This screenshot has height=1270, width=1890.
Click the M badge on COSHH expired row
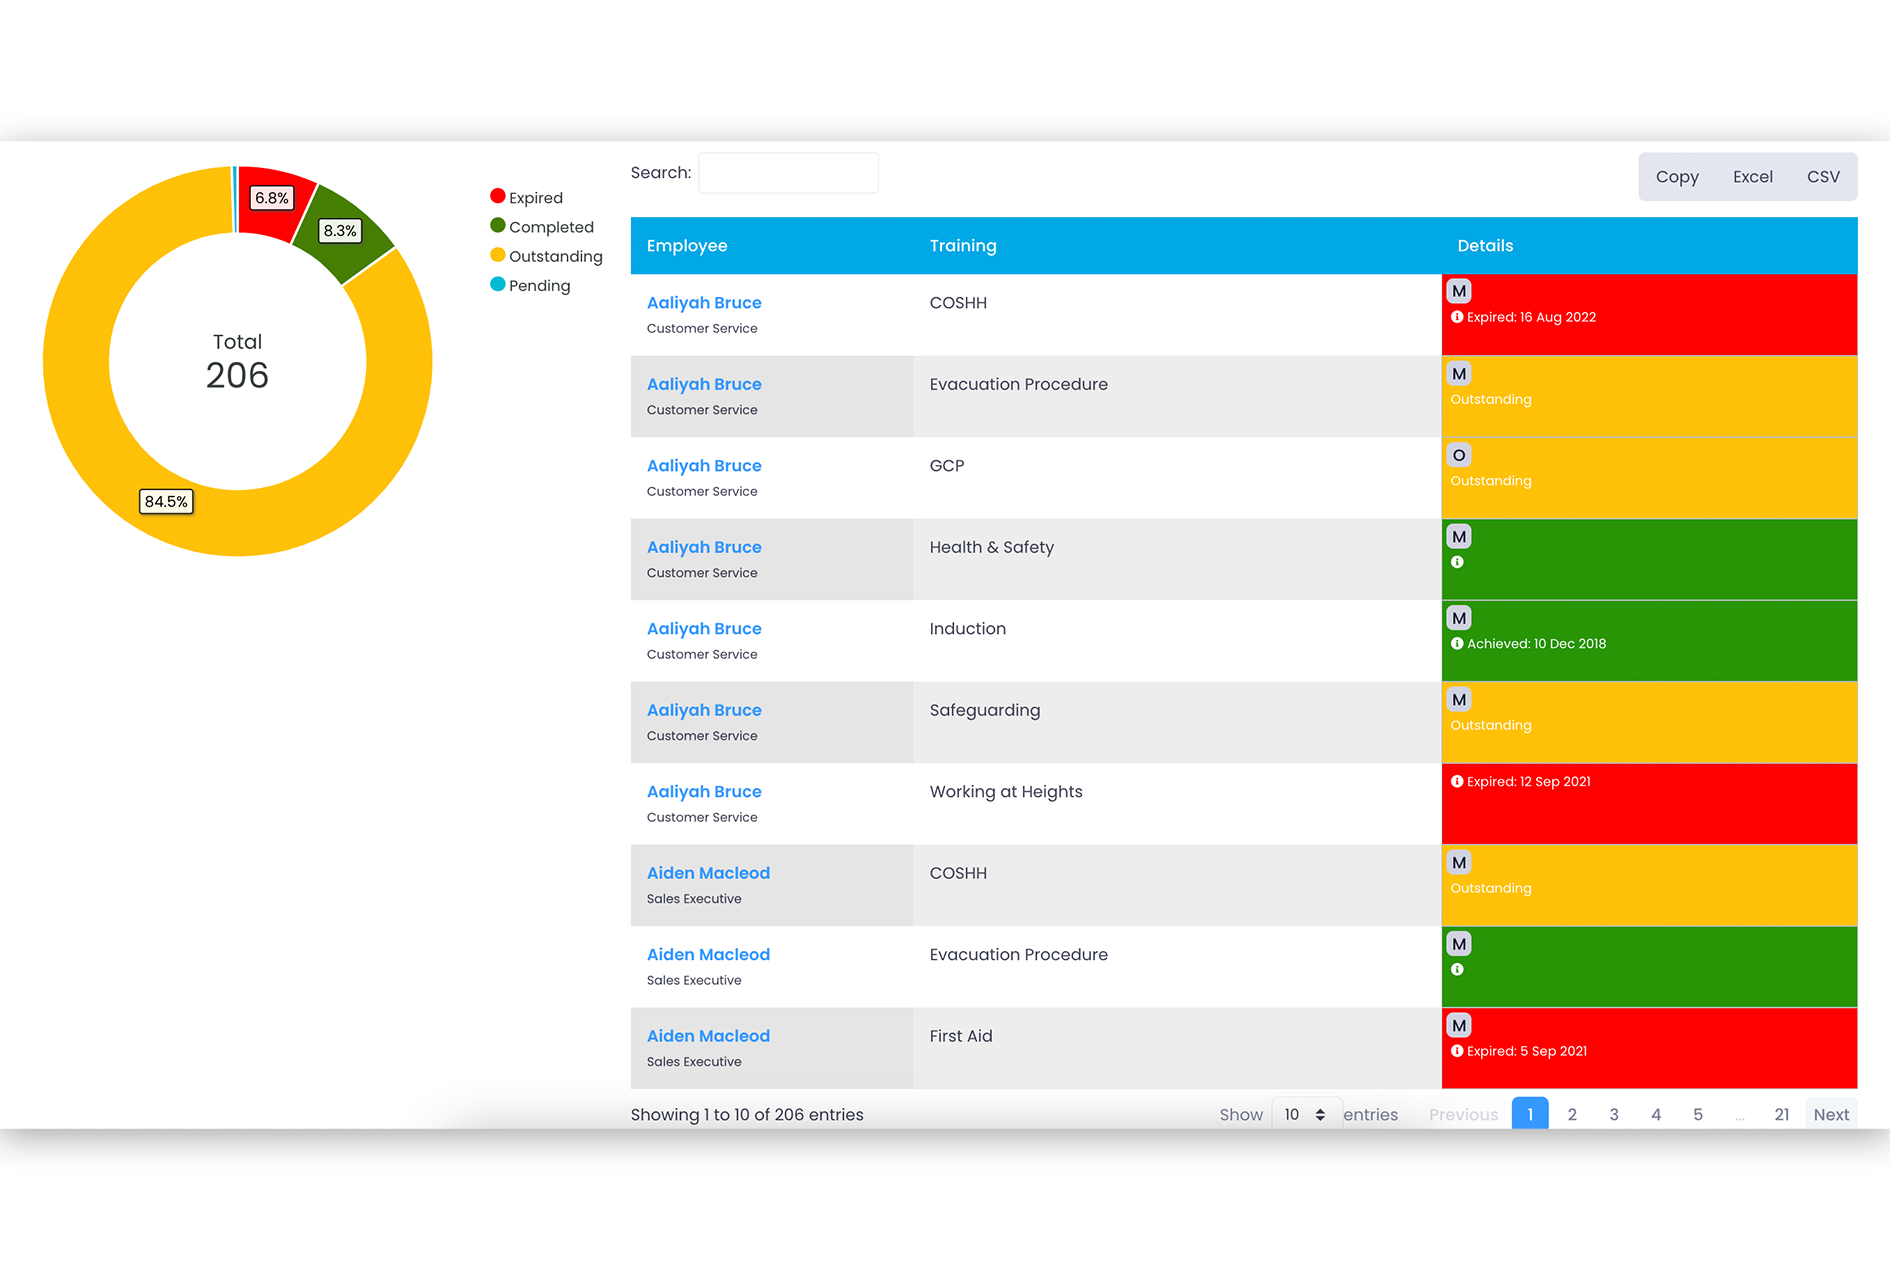1459,291
